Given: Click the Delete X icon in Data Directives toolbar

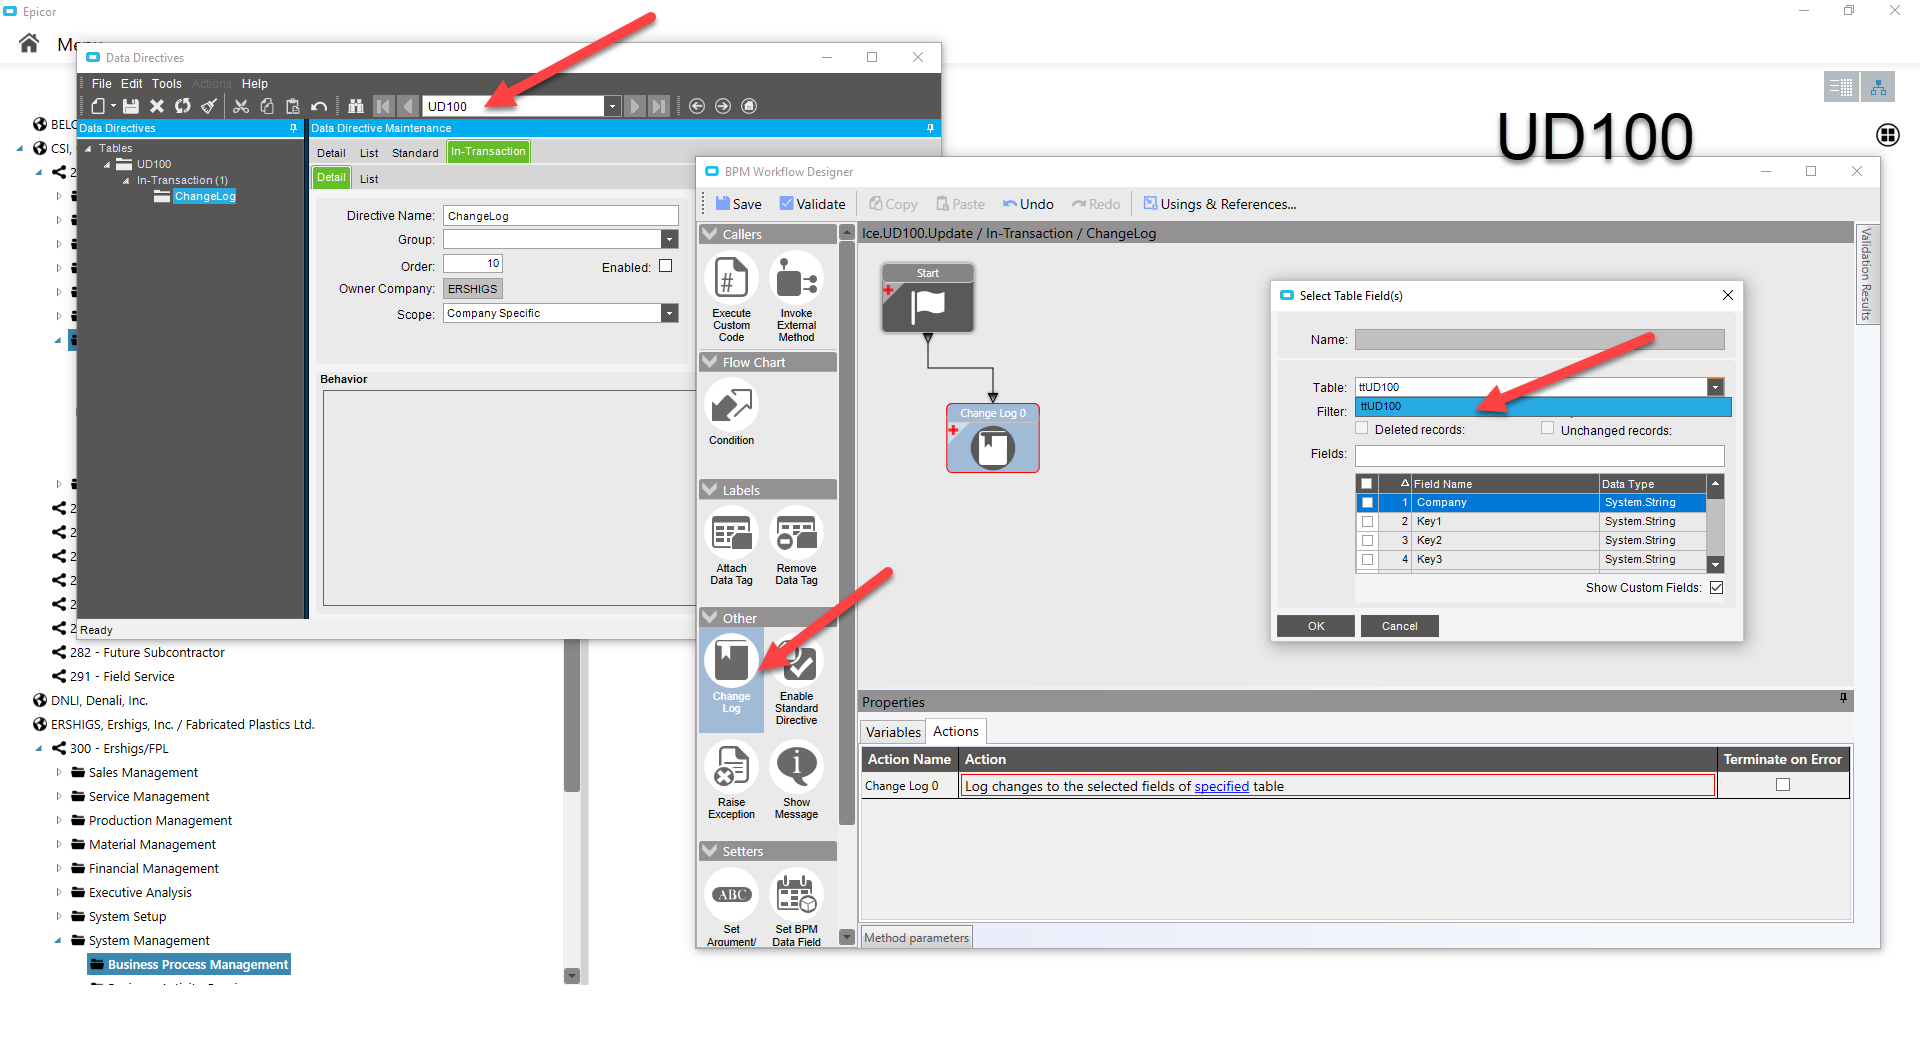Looking at the screenshot, I should (x=157, y=106).
